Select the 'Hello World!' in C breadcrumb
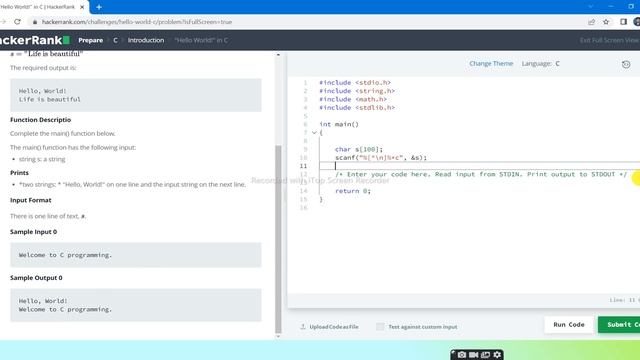 click(x=201, y=40)
